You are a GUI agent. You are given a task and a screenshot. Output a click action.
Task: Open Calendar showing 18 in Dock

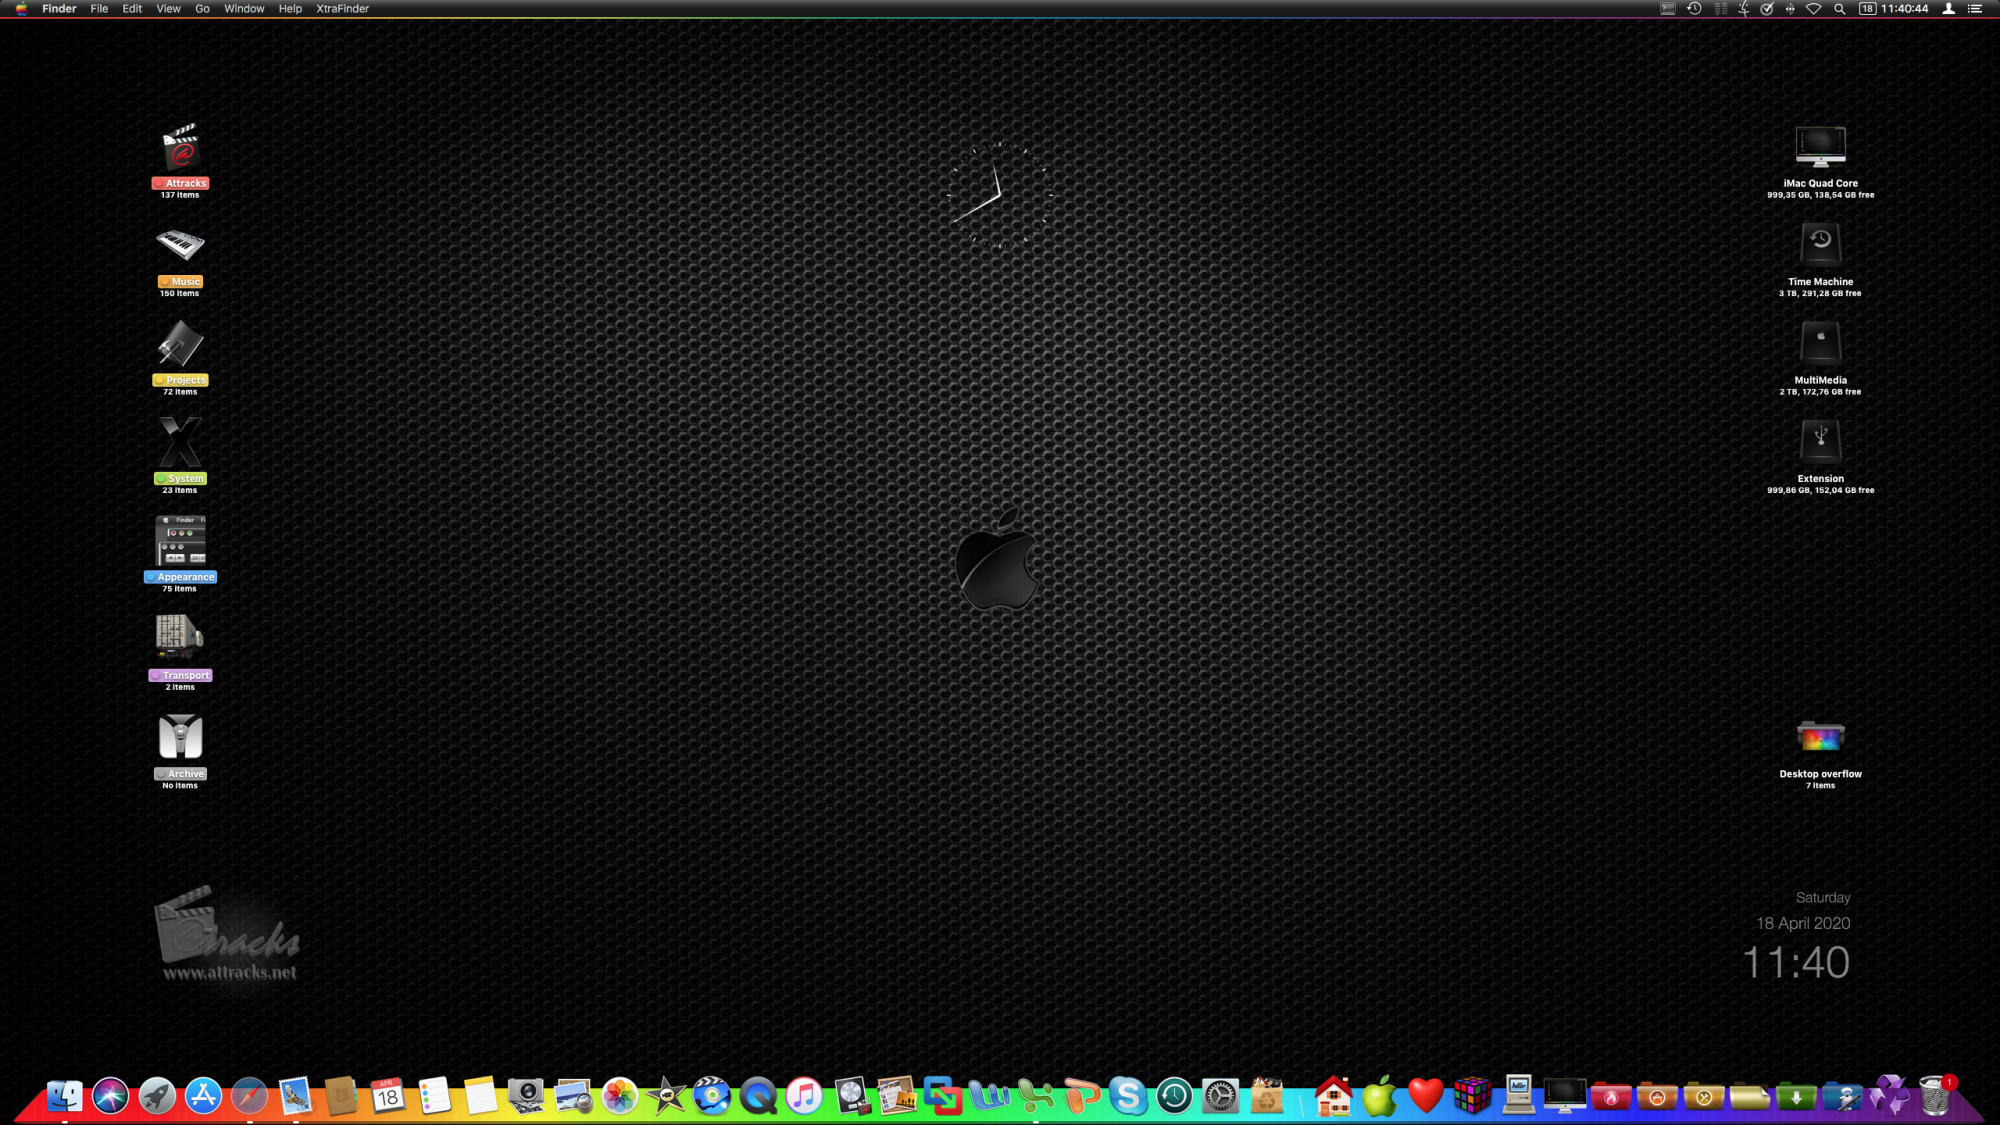[387, 1096]
